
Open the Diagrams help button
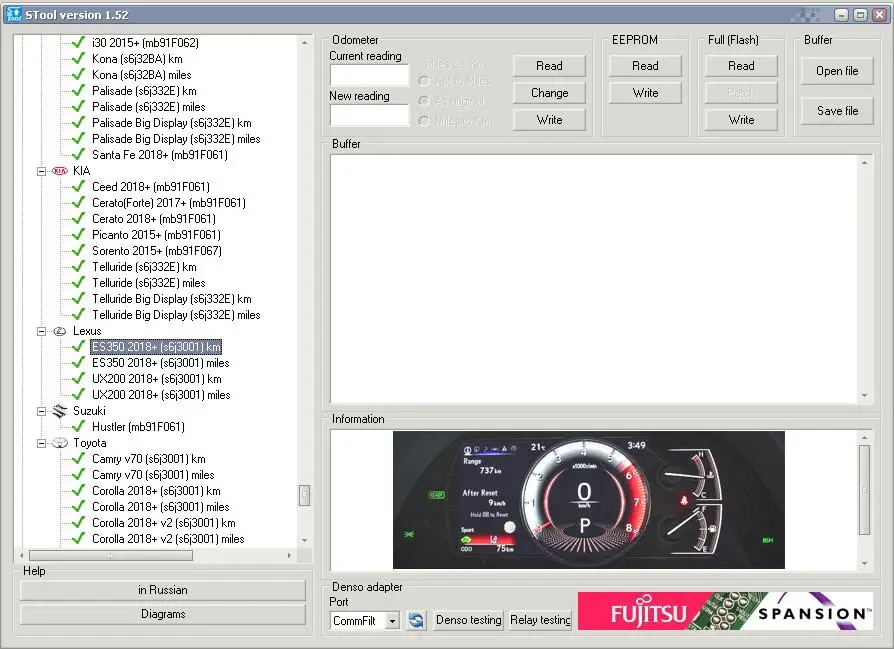[163, 614]
